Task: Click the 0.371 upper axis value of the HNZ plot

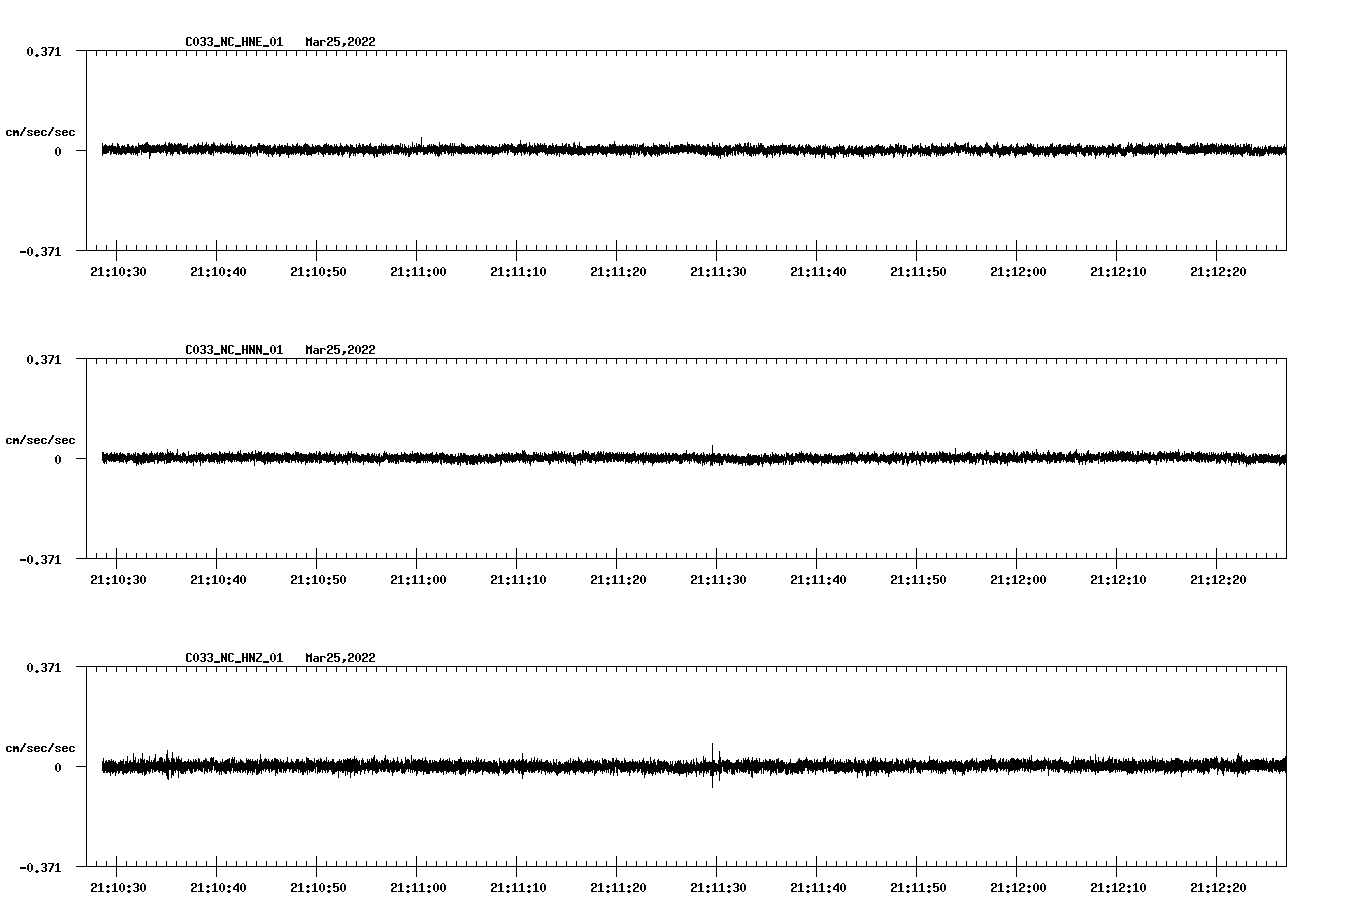Action: pos(43,667)
